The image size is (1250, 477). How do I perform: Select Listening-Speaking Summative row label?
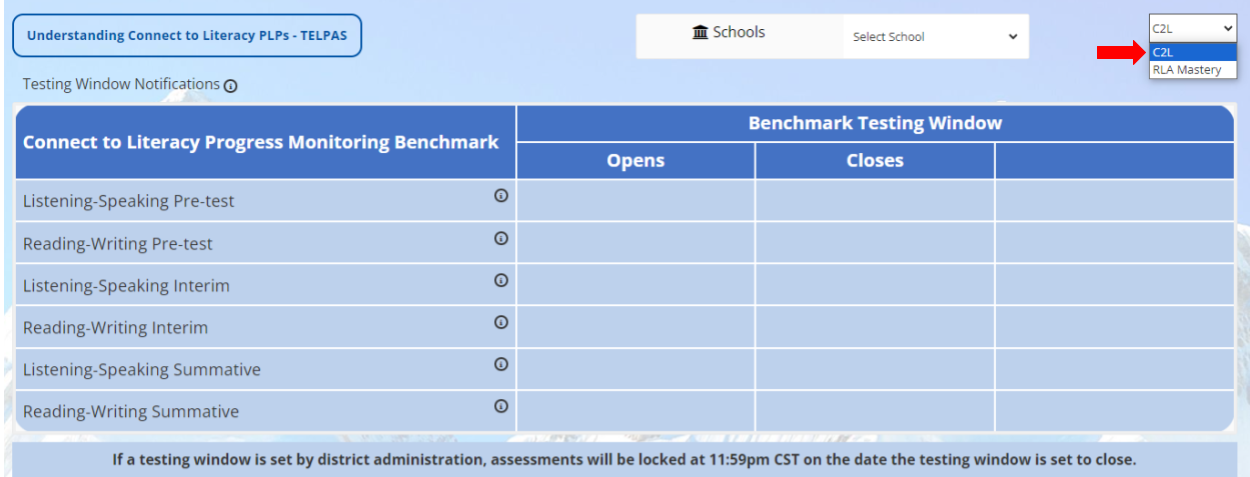click(142, 370)
